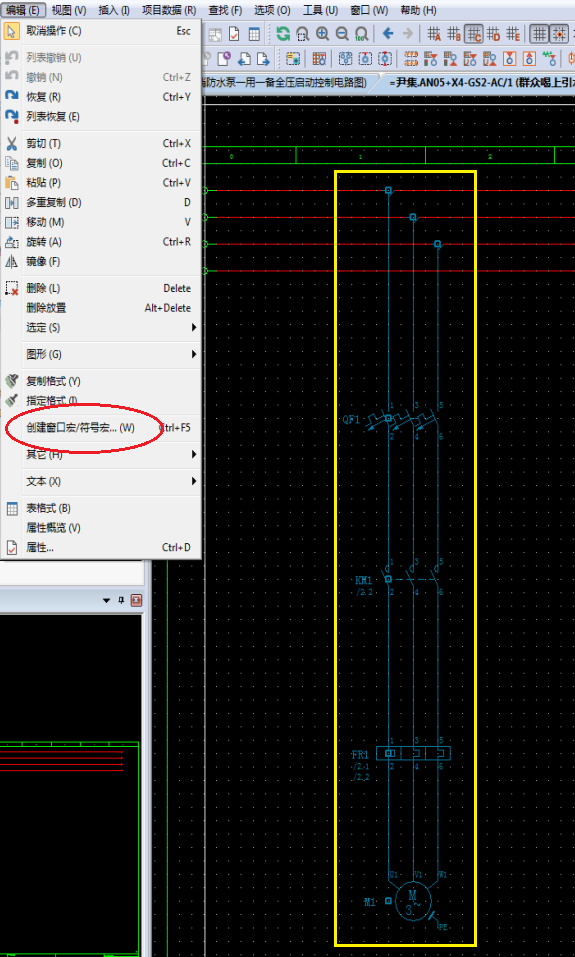Toggle snap to grid button
This screenshot has height=957, width=575.
pyautogui.click(x=559, y=34)
